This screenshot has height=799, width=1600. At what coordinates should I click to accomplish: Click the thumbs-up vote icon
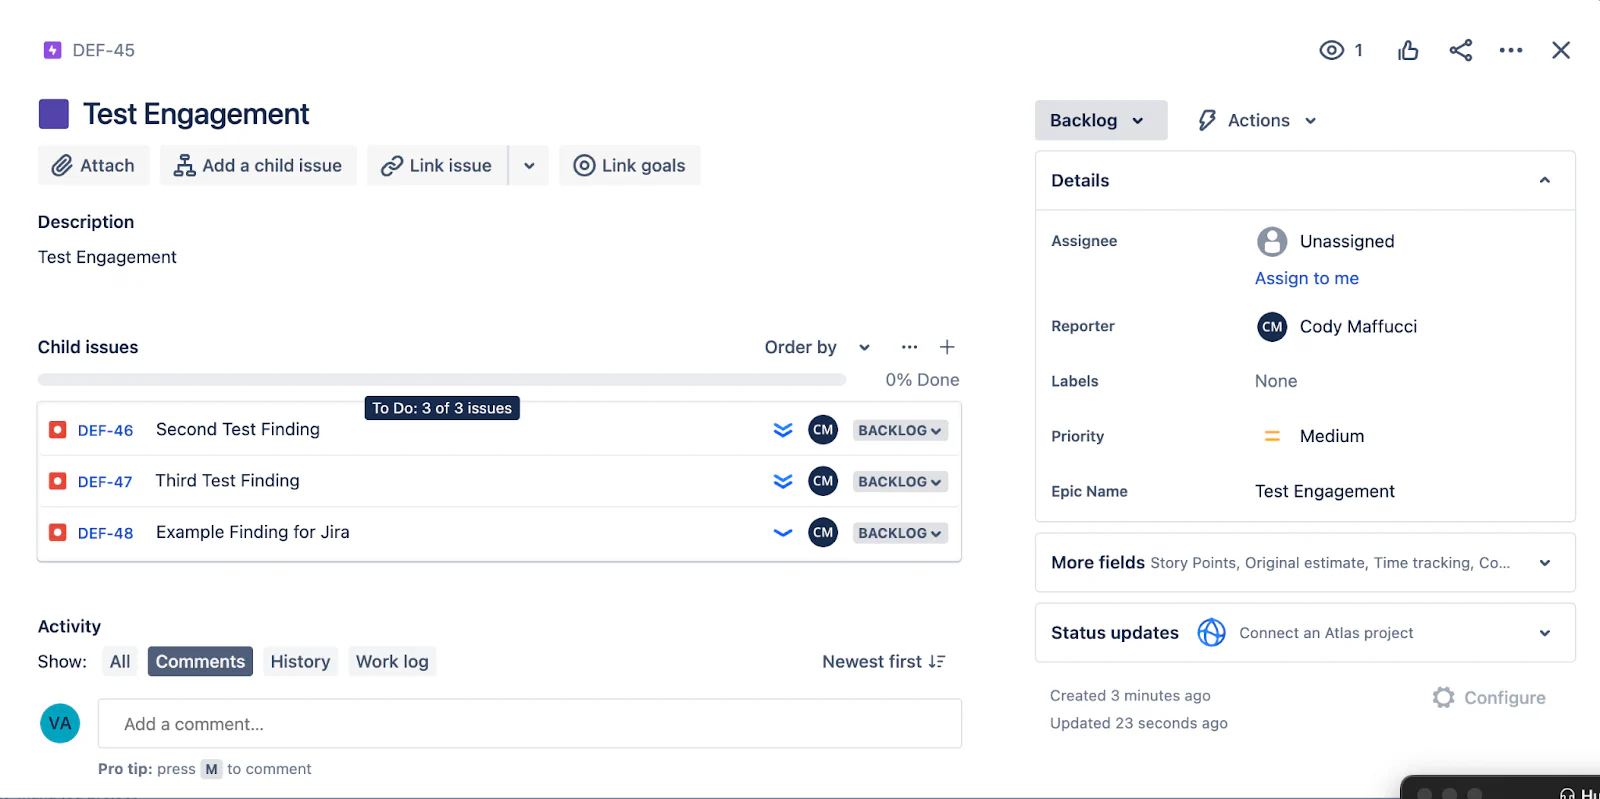(1408, 50)
